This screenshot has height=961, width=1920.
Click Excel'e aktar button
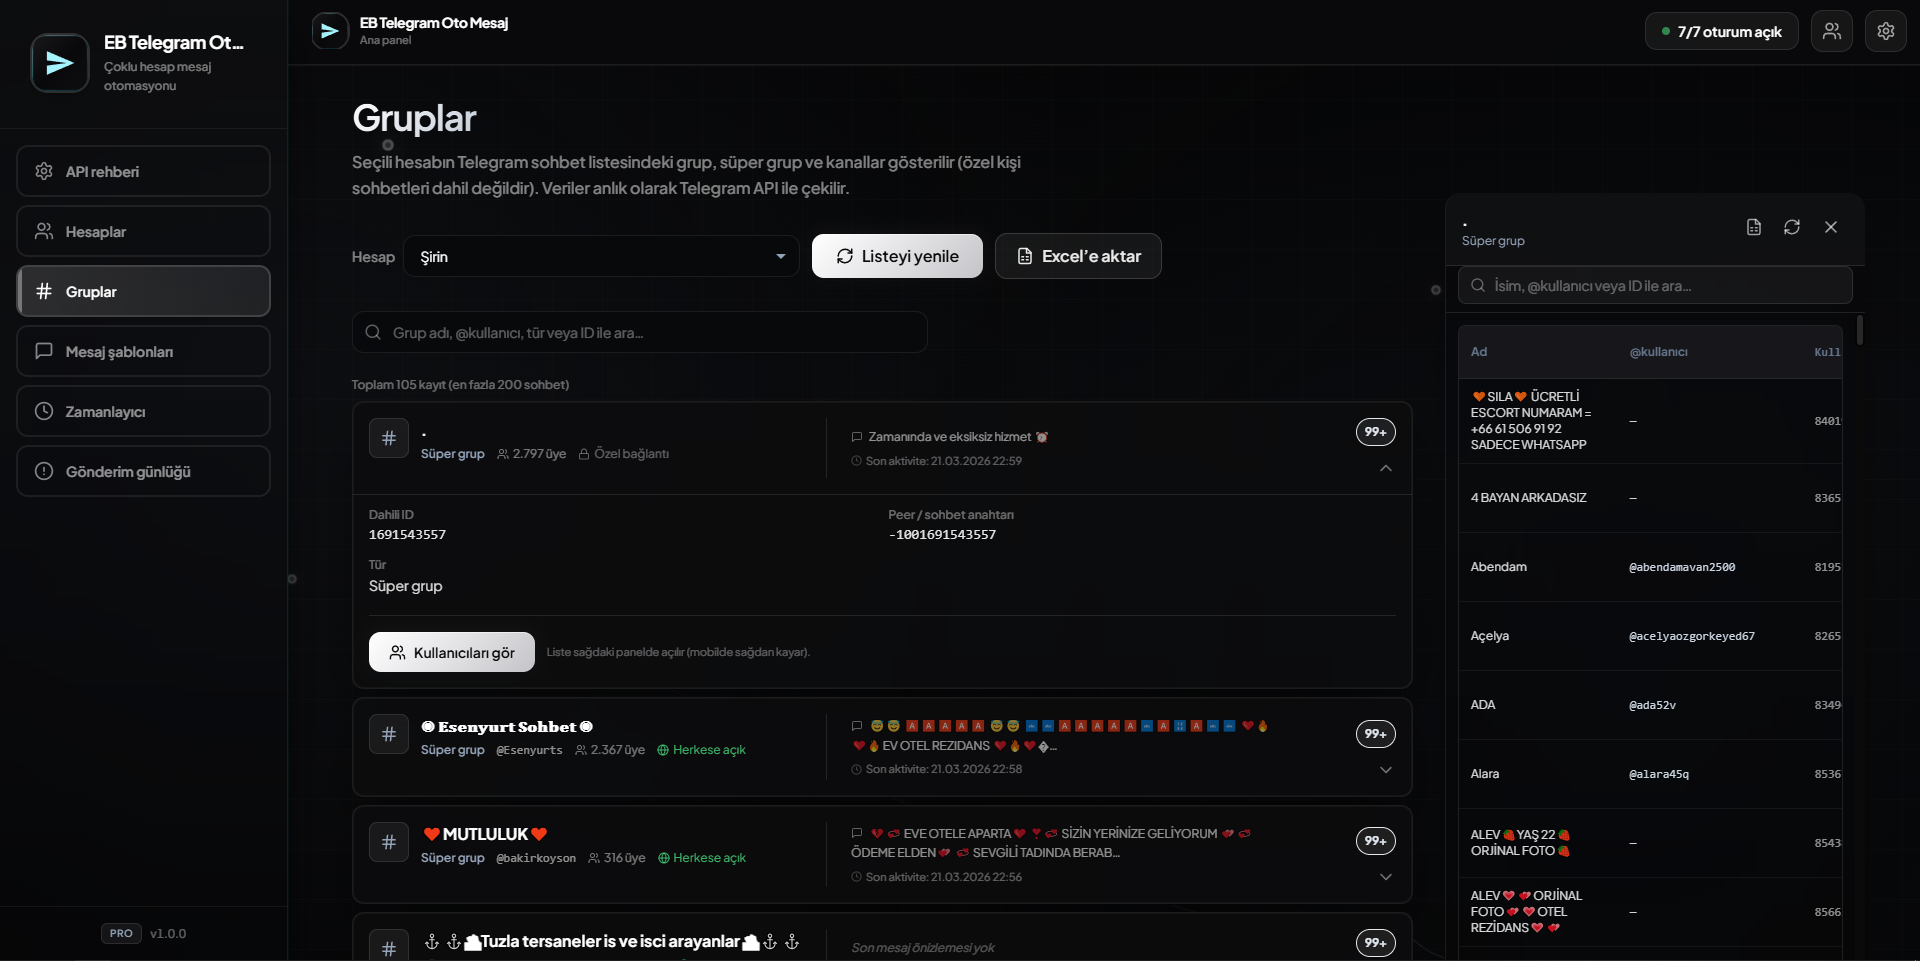1078,256
